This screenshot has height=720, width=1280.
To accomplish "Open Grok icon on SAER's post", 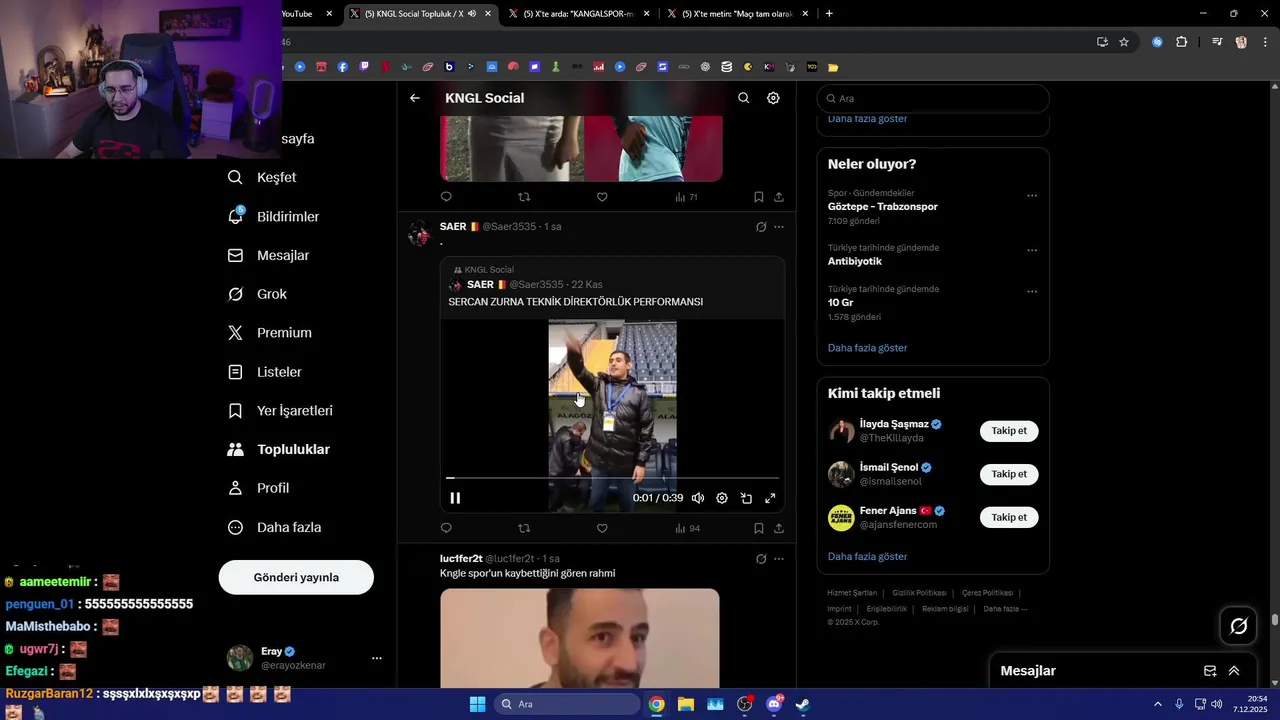I will coord(761,227).
